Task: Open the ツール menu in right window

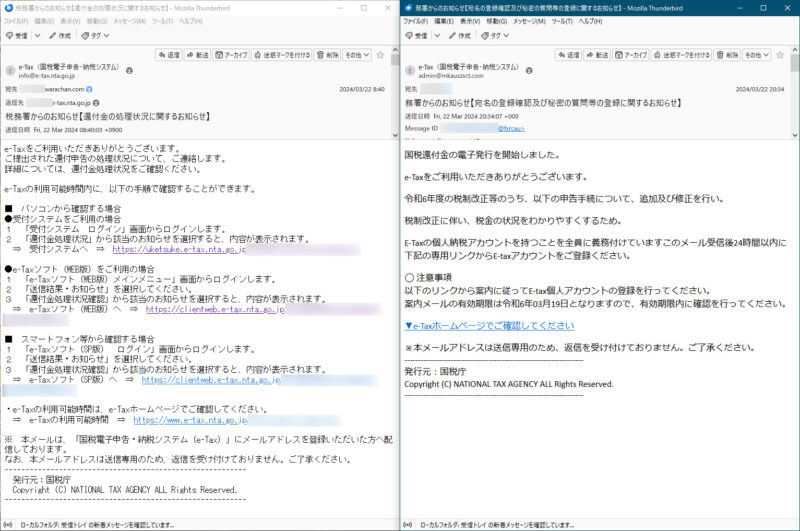Action: pos(556,21)
